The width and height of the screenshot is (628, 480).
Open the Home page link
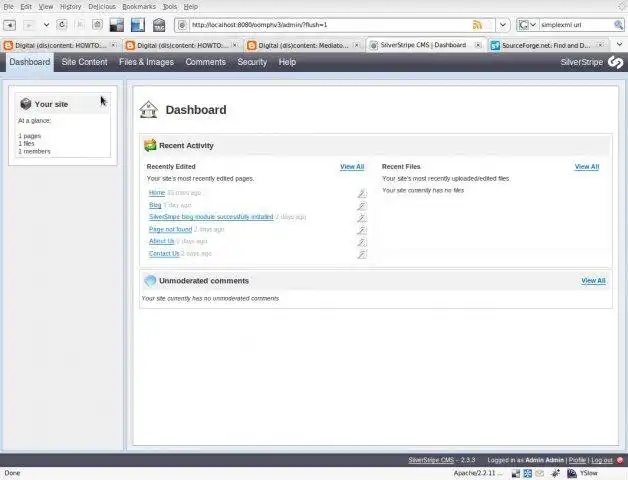pos(157,193)
